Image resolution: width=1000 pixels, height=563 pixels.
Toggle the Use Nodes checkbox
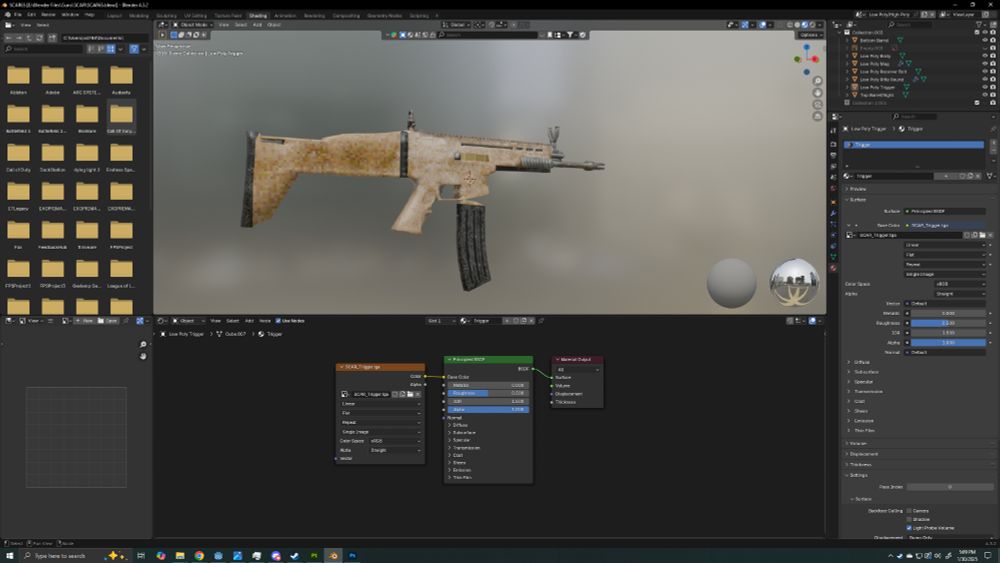(x=278, y=321)
